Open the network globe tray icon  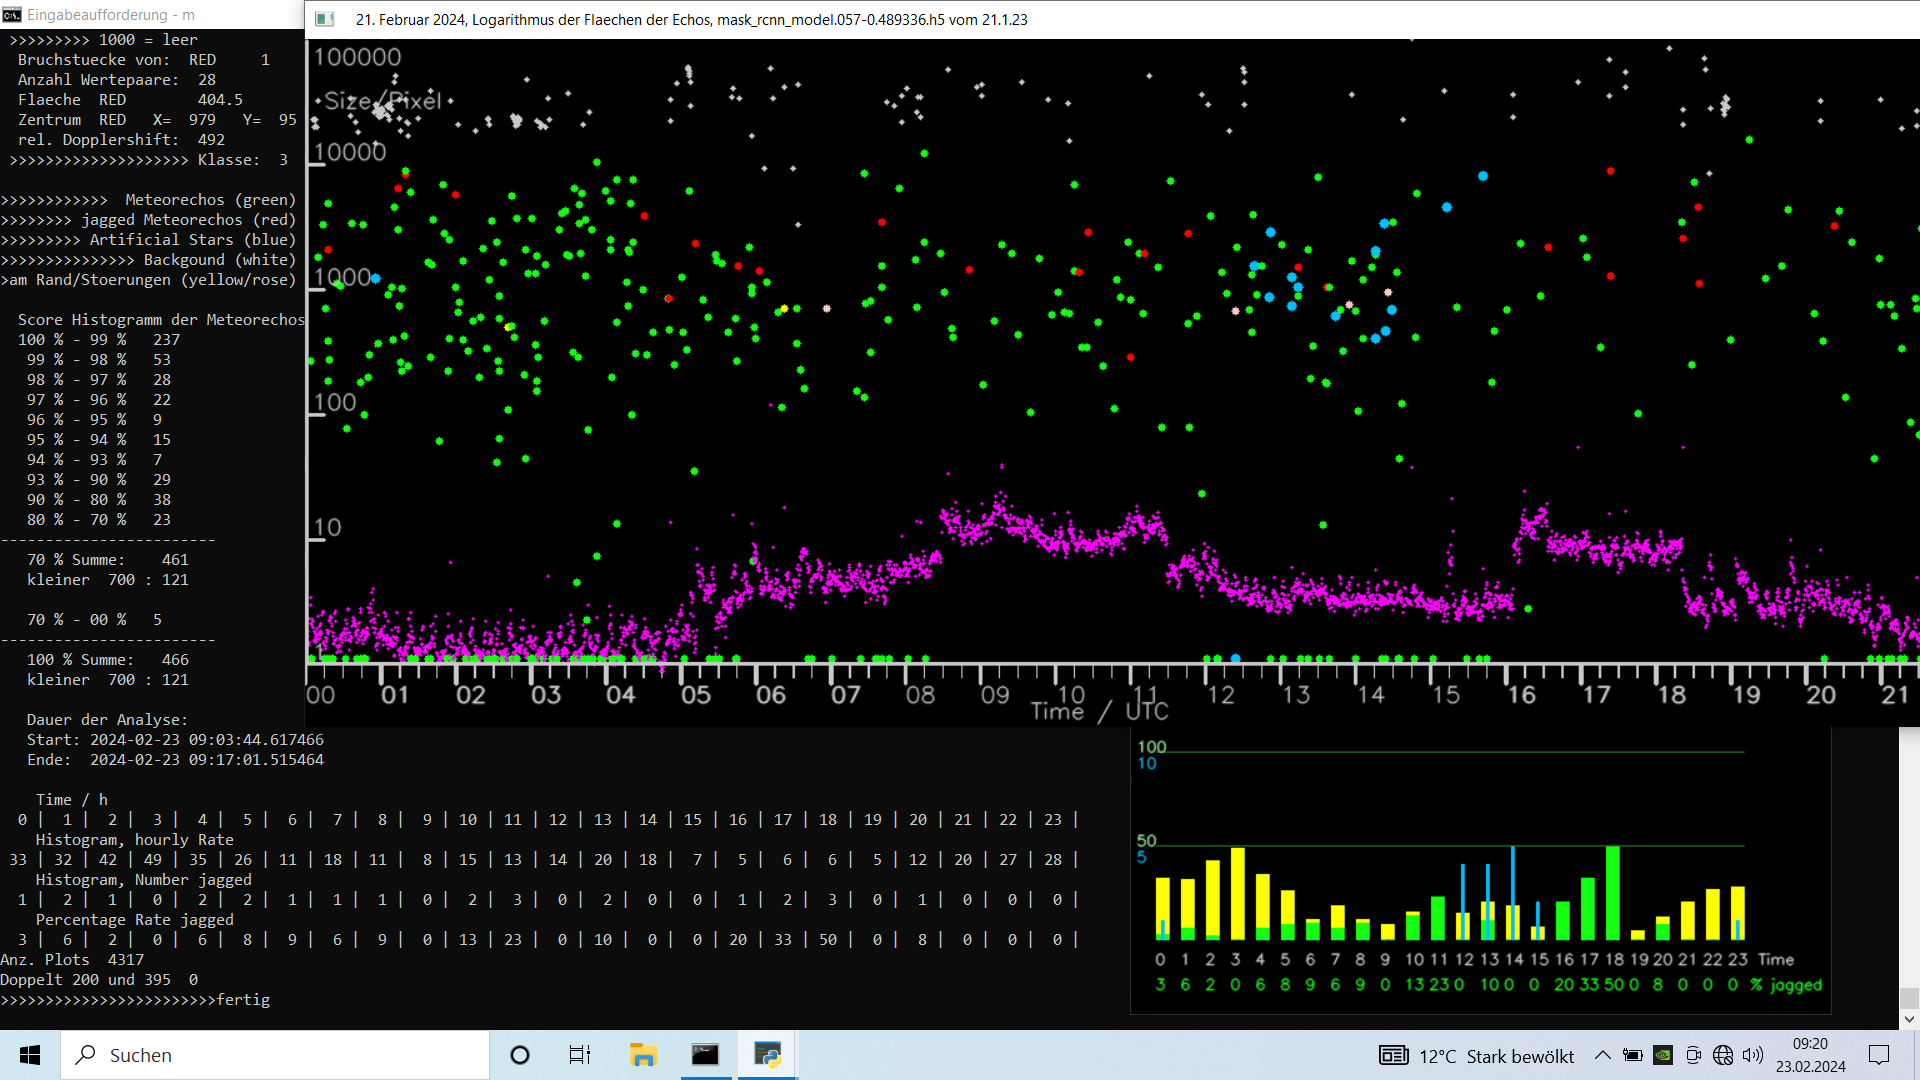click(x=1723, y=1055)
